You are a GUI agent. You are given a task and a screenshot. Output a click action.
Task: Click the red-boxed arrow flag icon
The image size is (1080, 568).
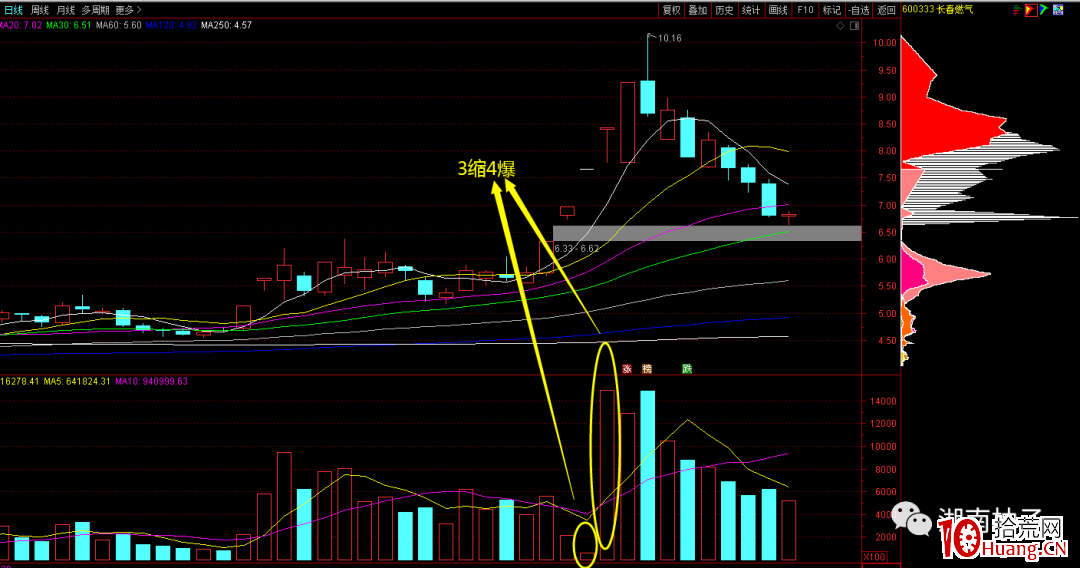pos(1031,10)
